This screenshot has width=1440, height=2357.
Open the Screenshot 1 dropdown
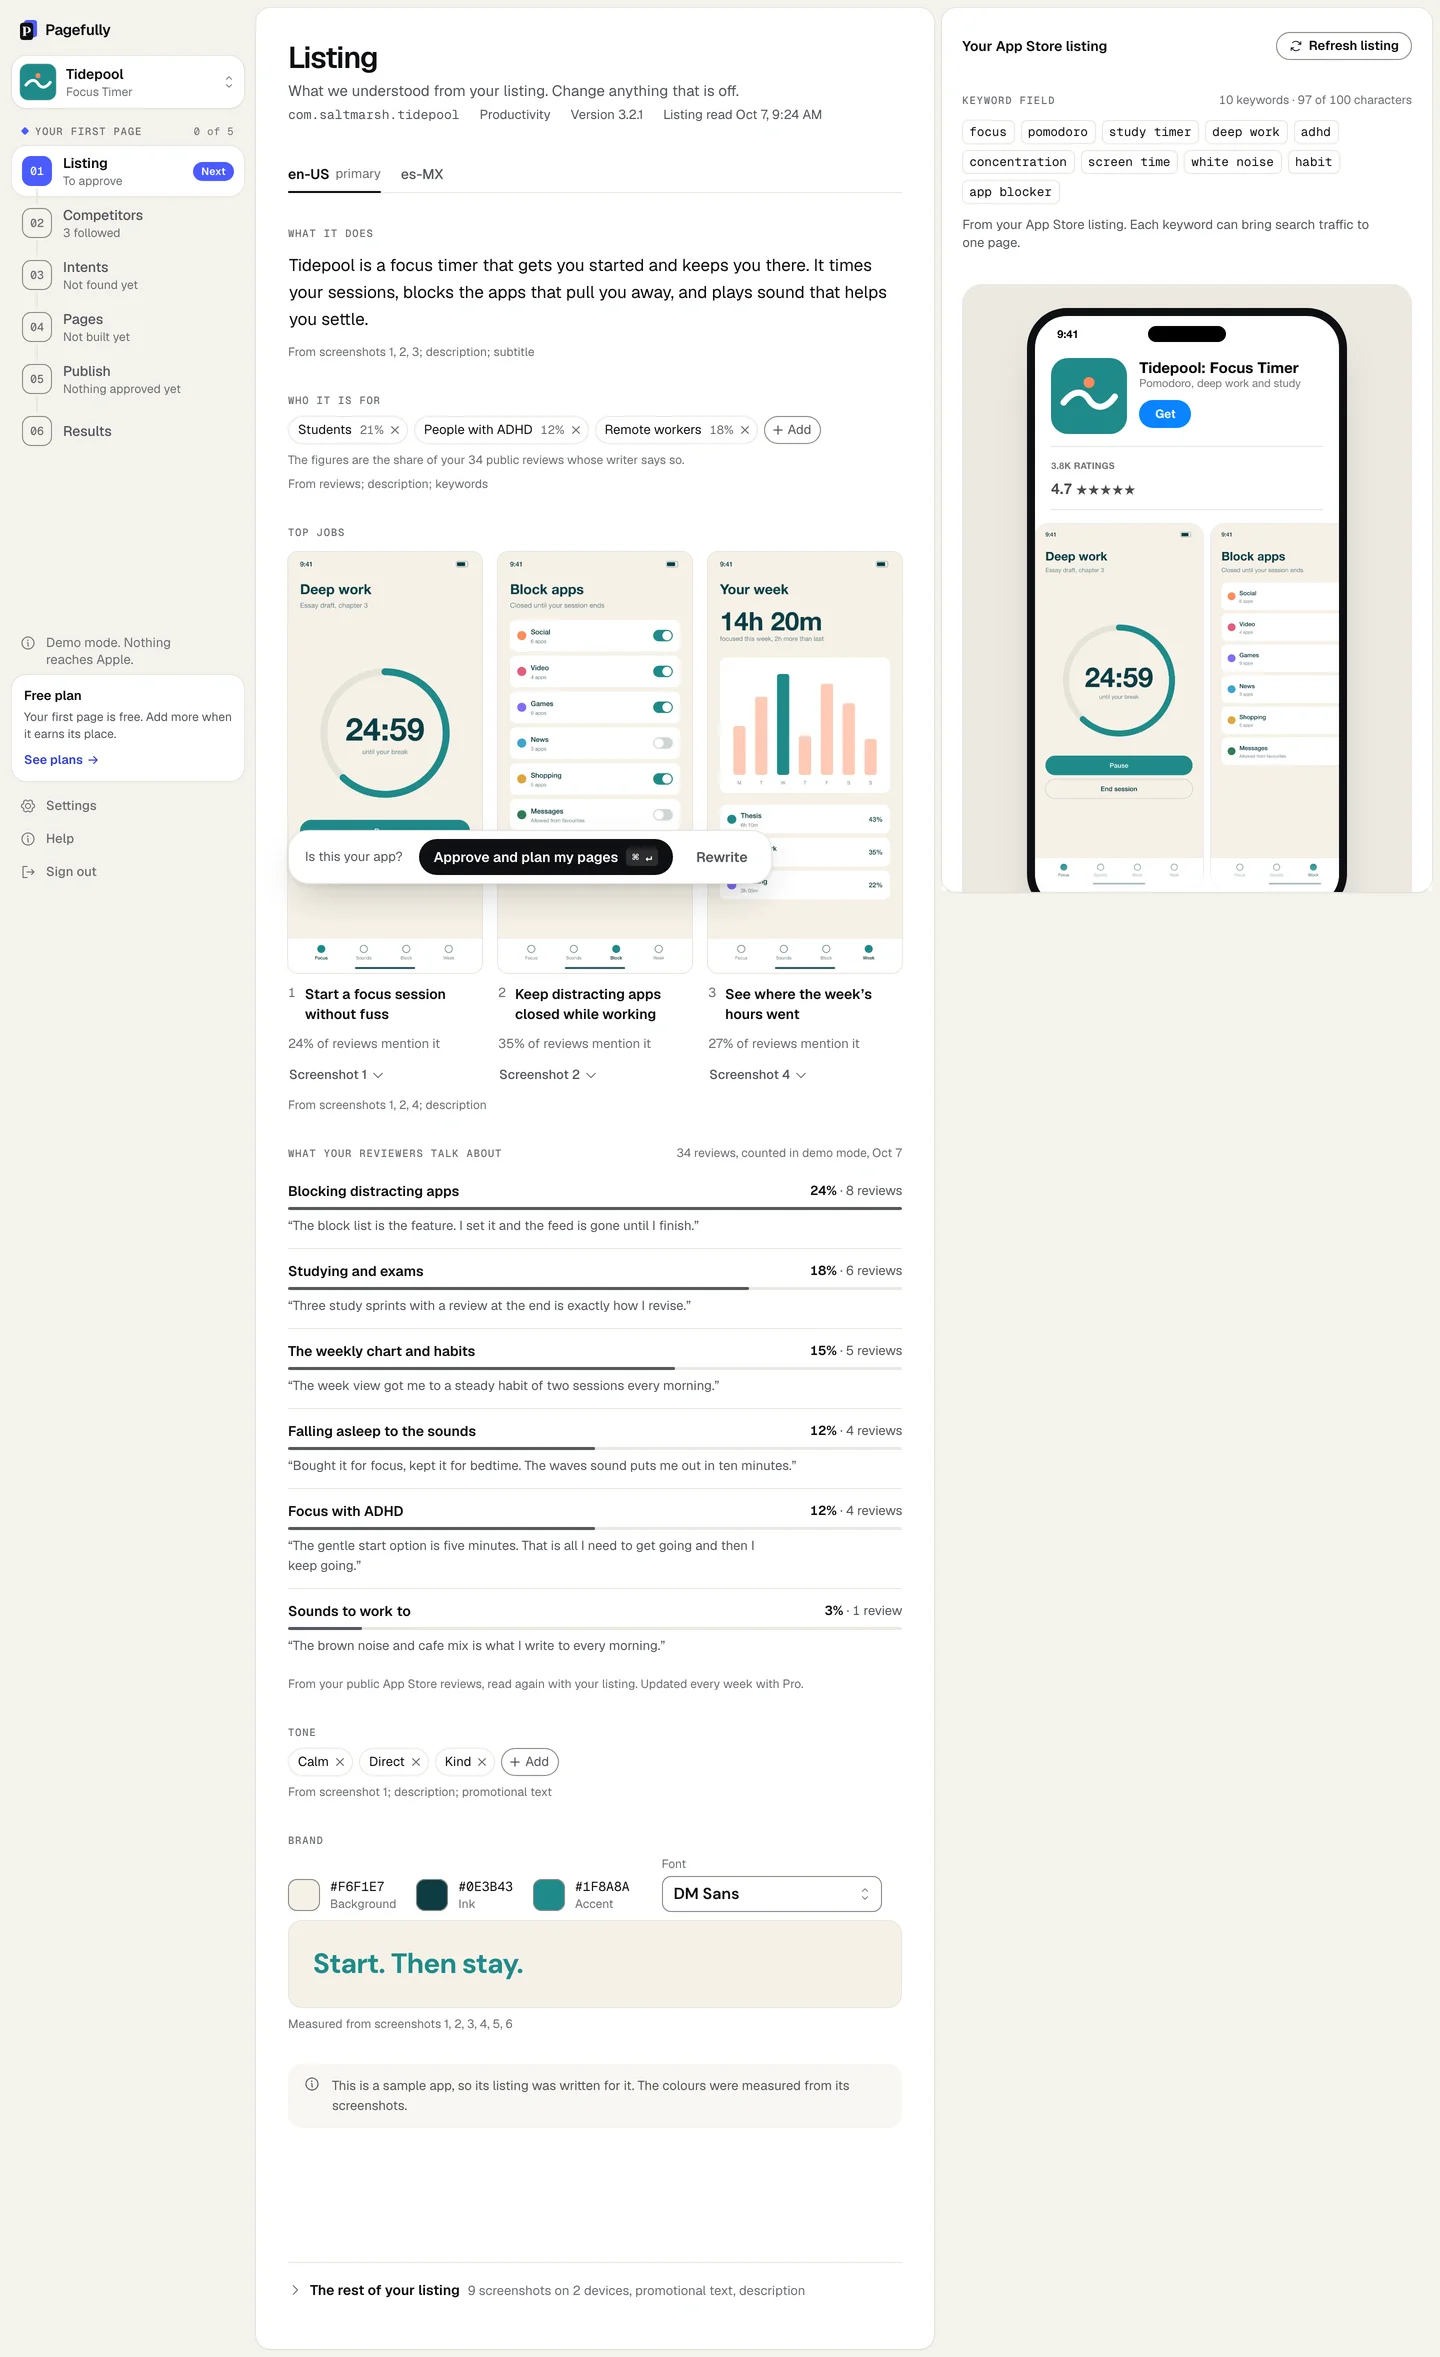pyautogui.click(x=336, y=1075)
